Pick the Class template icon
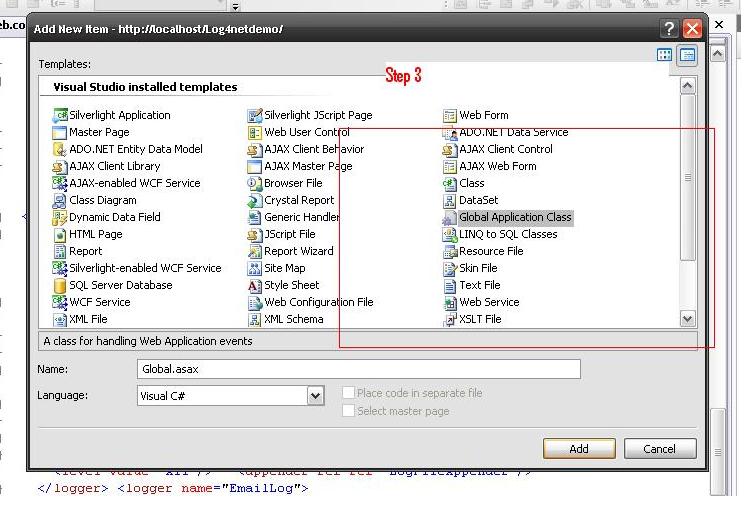The image size is (753, 510). 449,183
